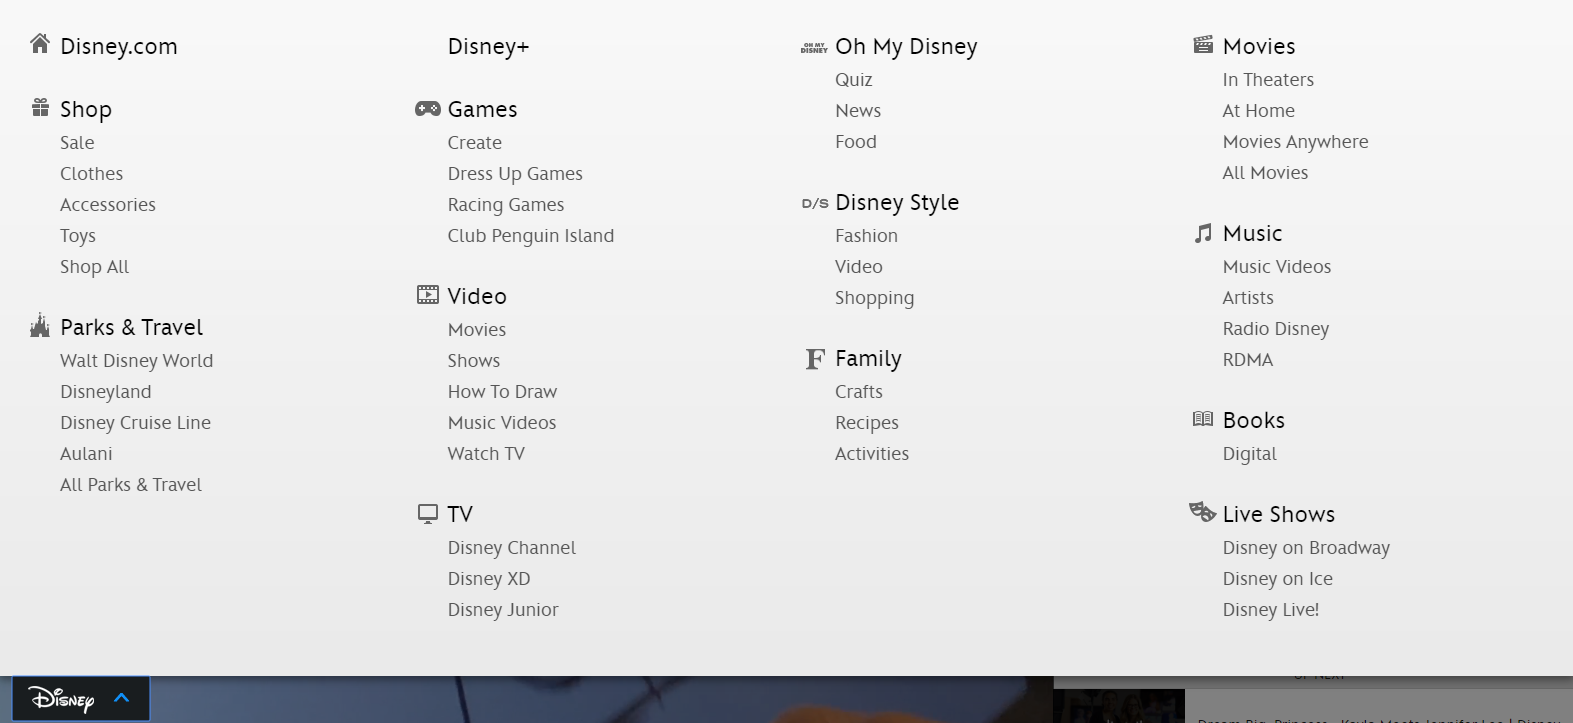This screenshot has width=1573, height=723.
Task: Click the Books open book icon
Action: pyautogui.click(x=1203, y=419)
